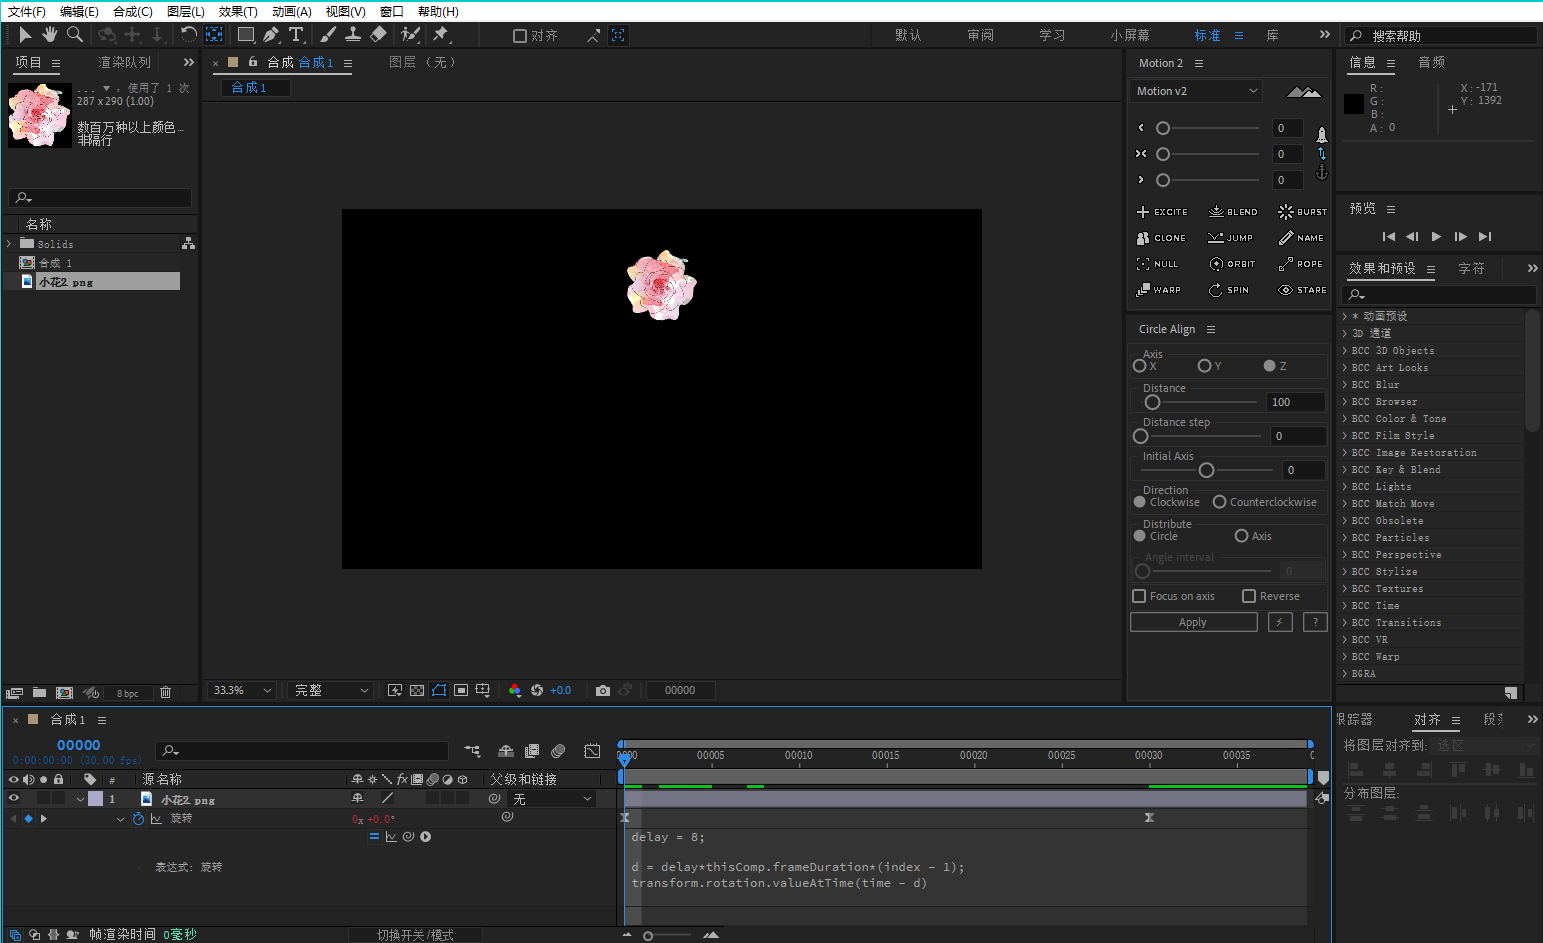
Task: Open the 文件(F) menu
Action: click(x=27, y=11)
